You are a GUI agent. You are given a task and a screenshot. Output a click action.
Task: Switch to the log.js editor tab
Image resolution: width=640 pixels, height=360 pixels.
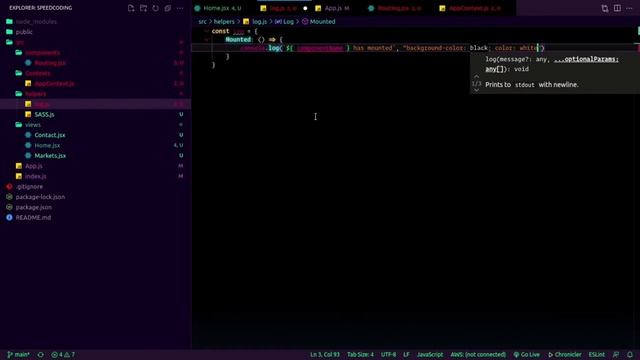(283, 8)
